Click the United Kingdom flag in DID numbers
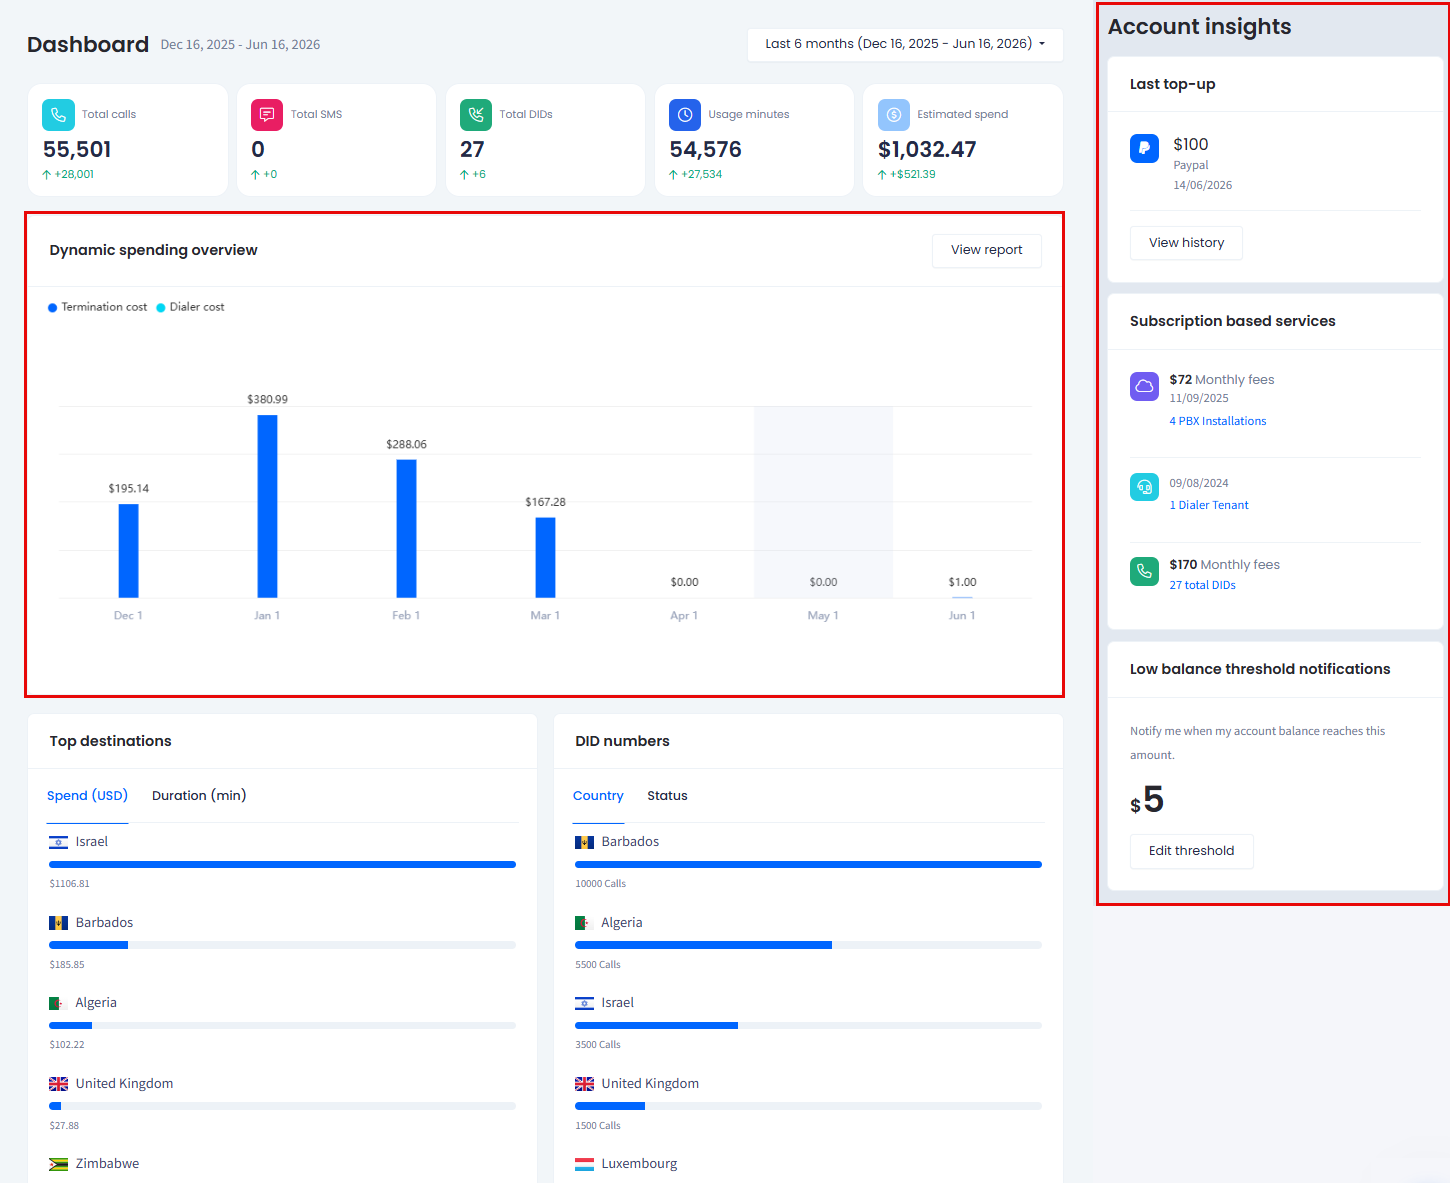The image size is (1450, 1183). click(585, 1084)
